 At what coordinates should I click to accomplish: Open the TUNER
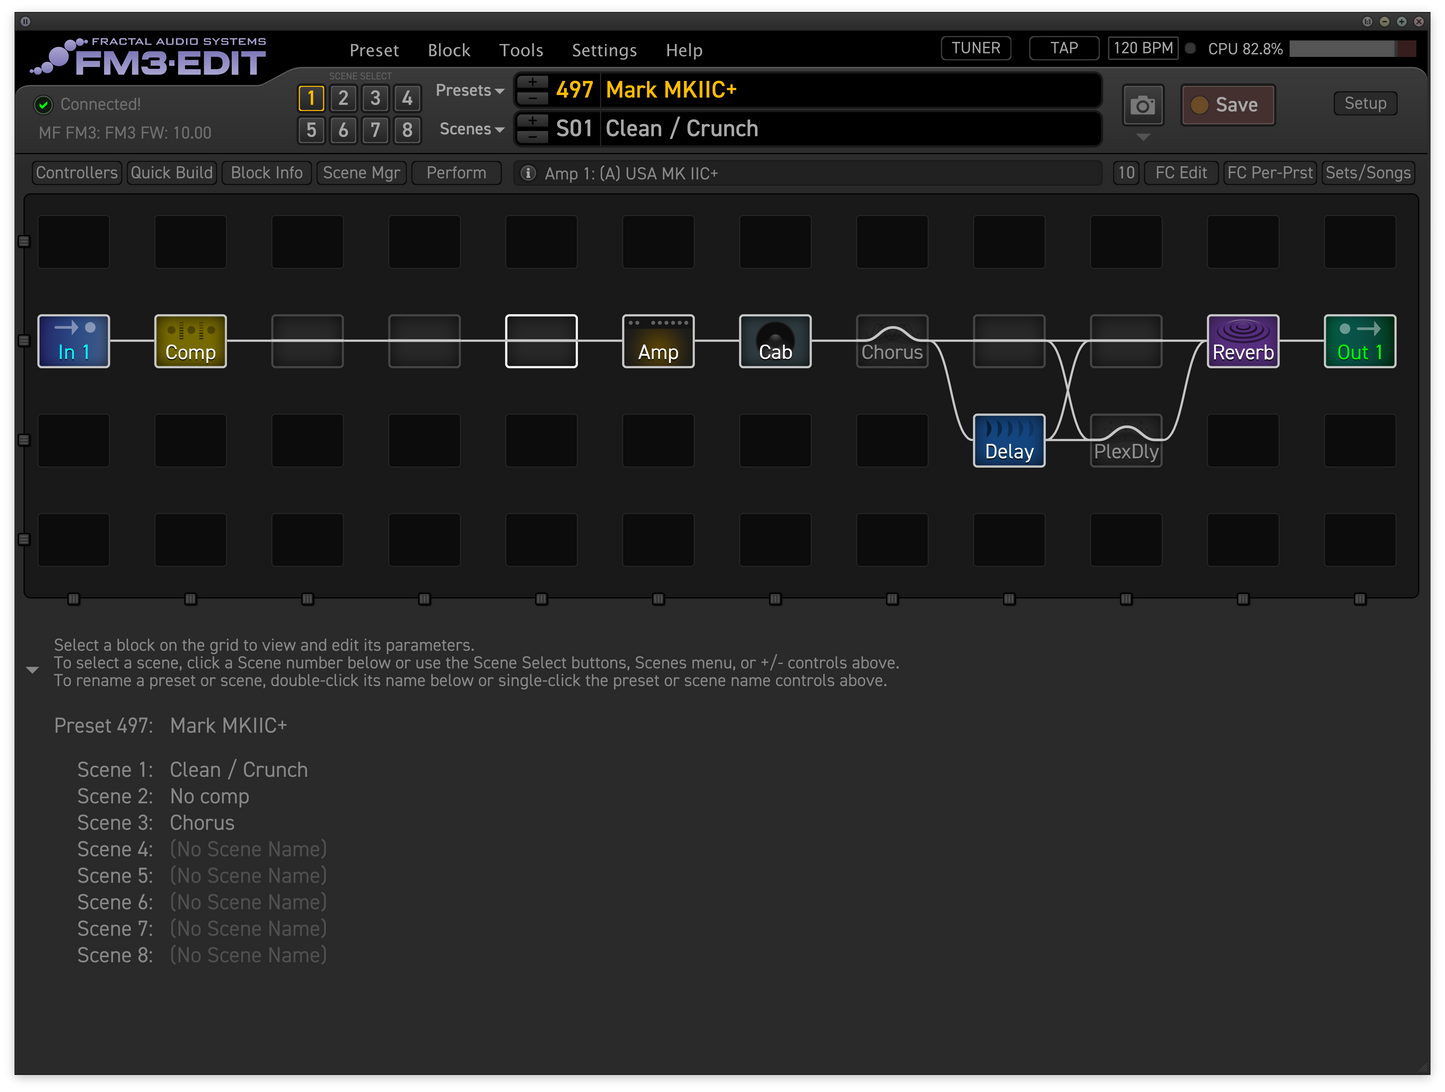tap(975, 47)
